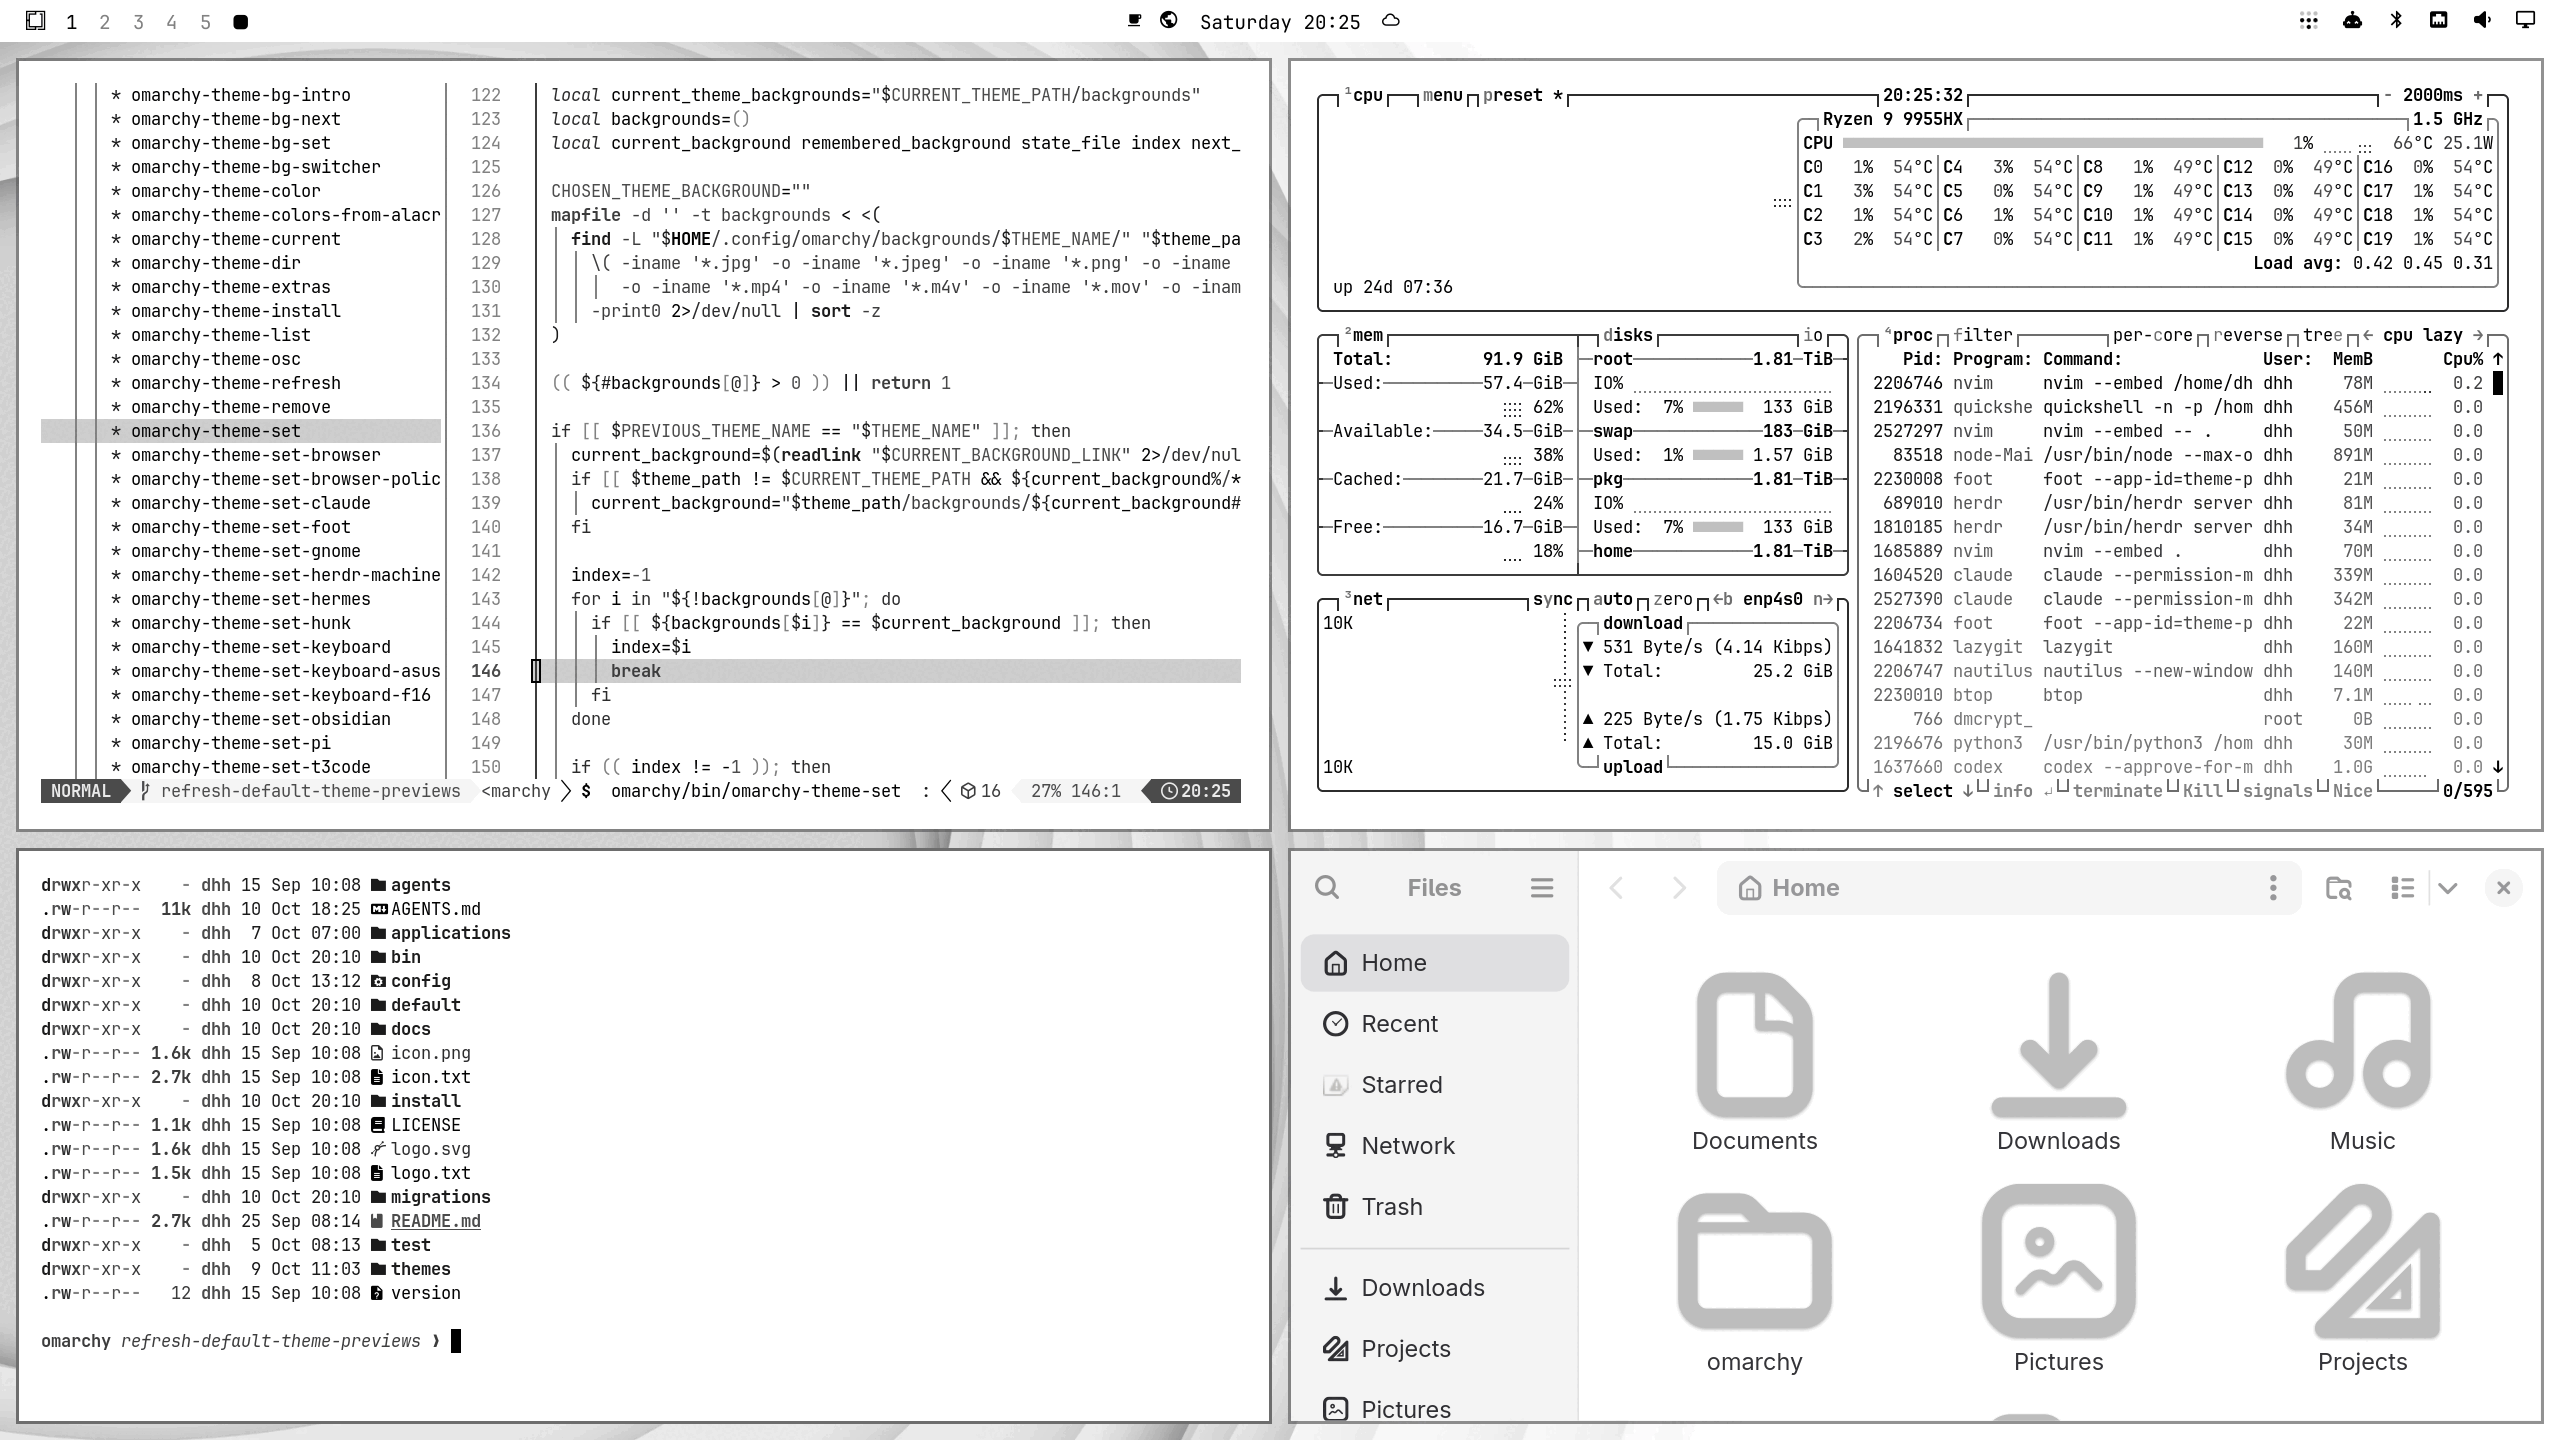
Task: Click the volume speaker icon in top bar
Action: pyautogui.click(x=2483, y=20)
